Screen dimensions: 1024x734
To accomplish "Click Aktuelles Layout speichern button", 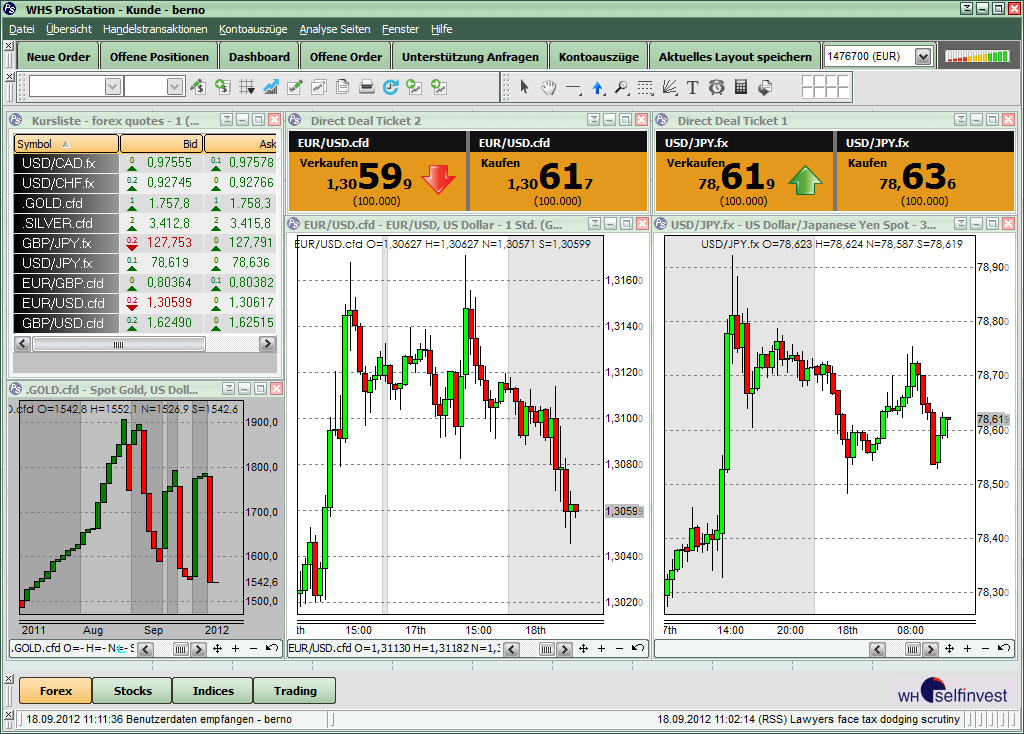I will coord(735,57).
